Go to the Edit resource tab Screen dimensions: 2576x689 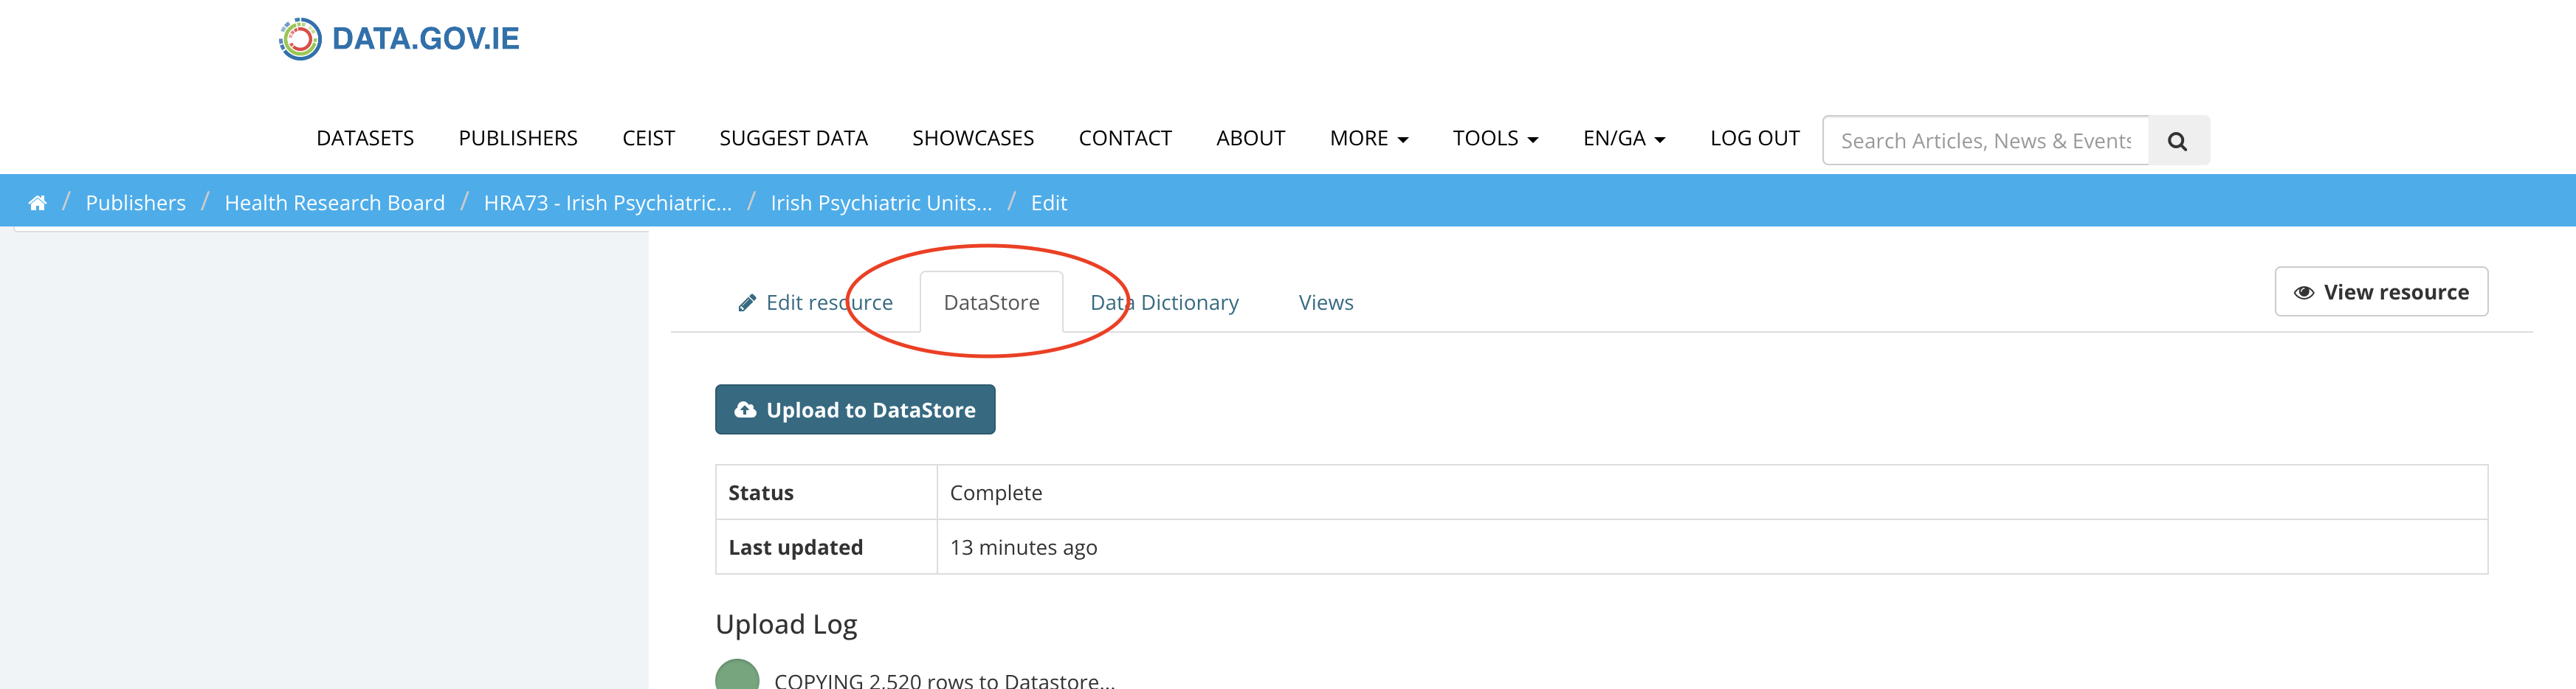[x=815, y=303]
